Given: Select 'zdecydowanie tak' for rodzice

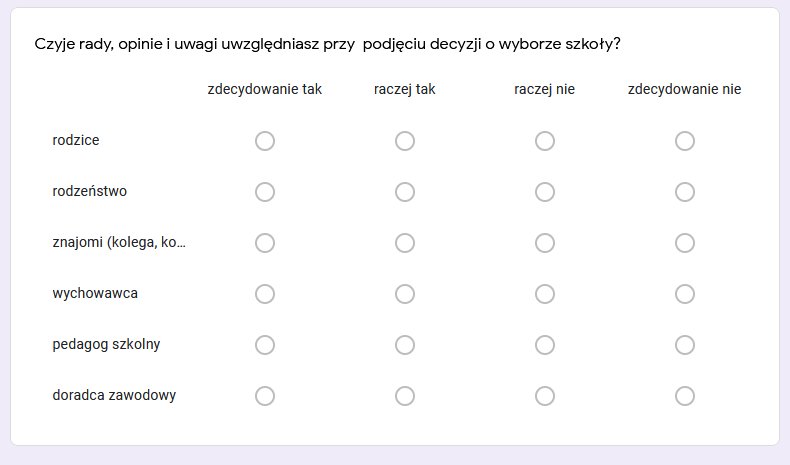Looking at the screenshot, I should pos(265,141).
